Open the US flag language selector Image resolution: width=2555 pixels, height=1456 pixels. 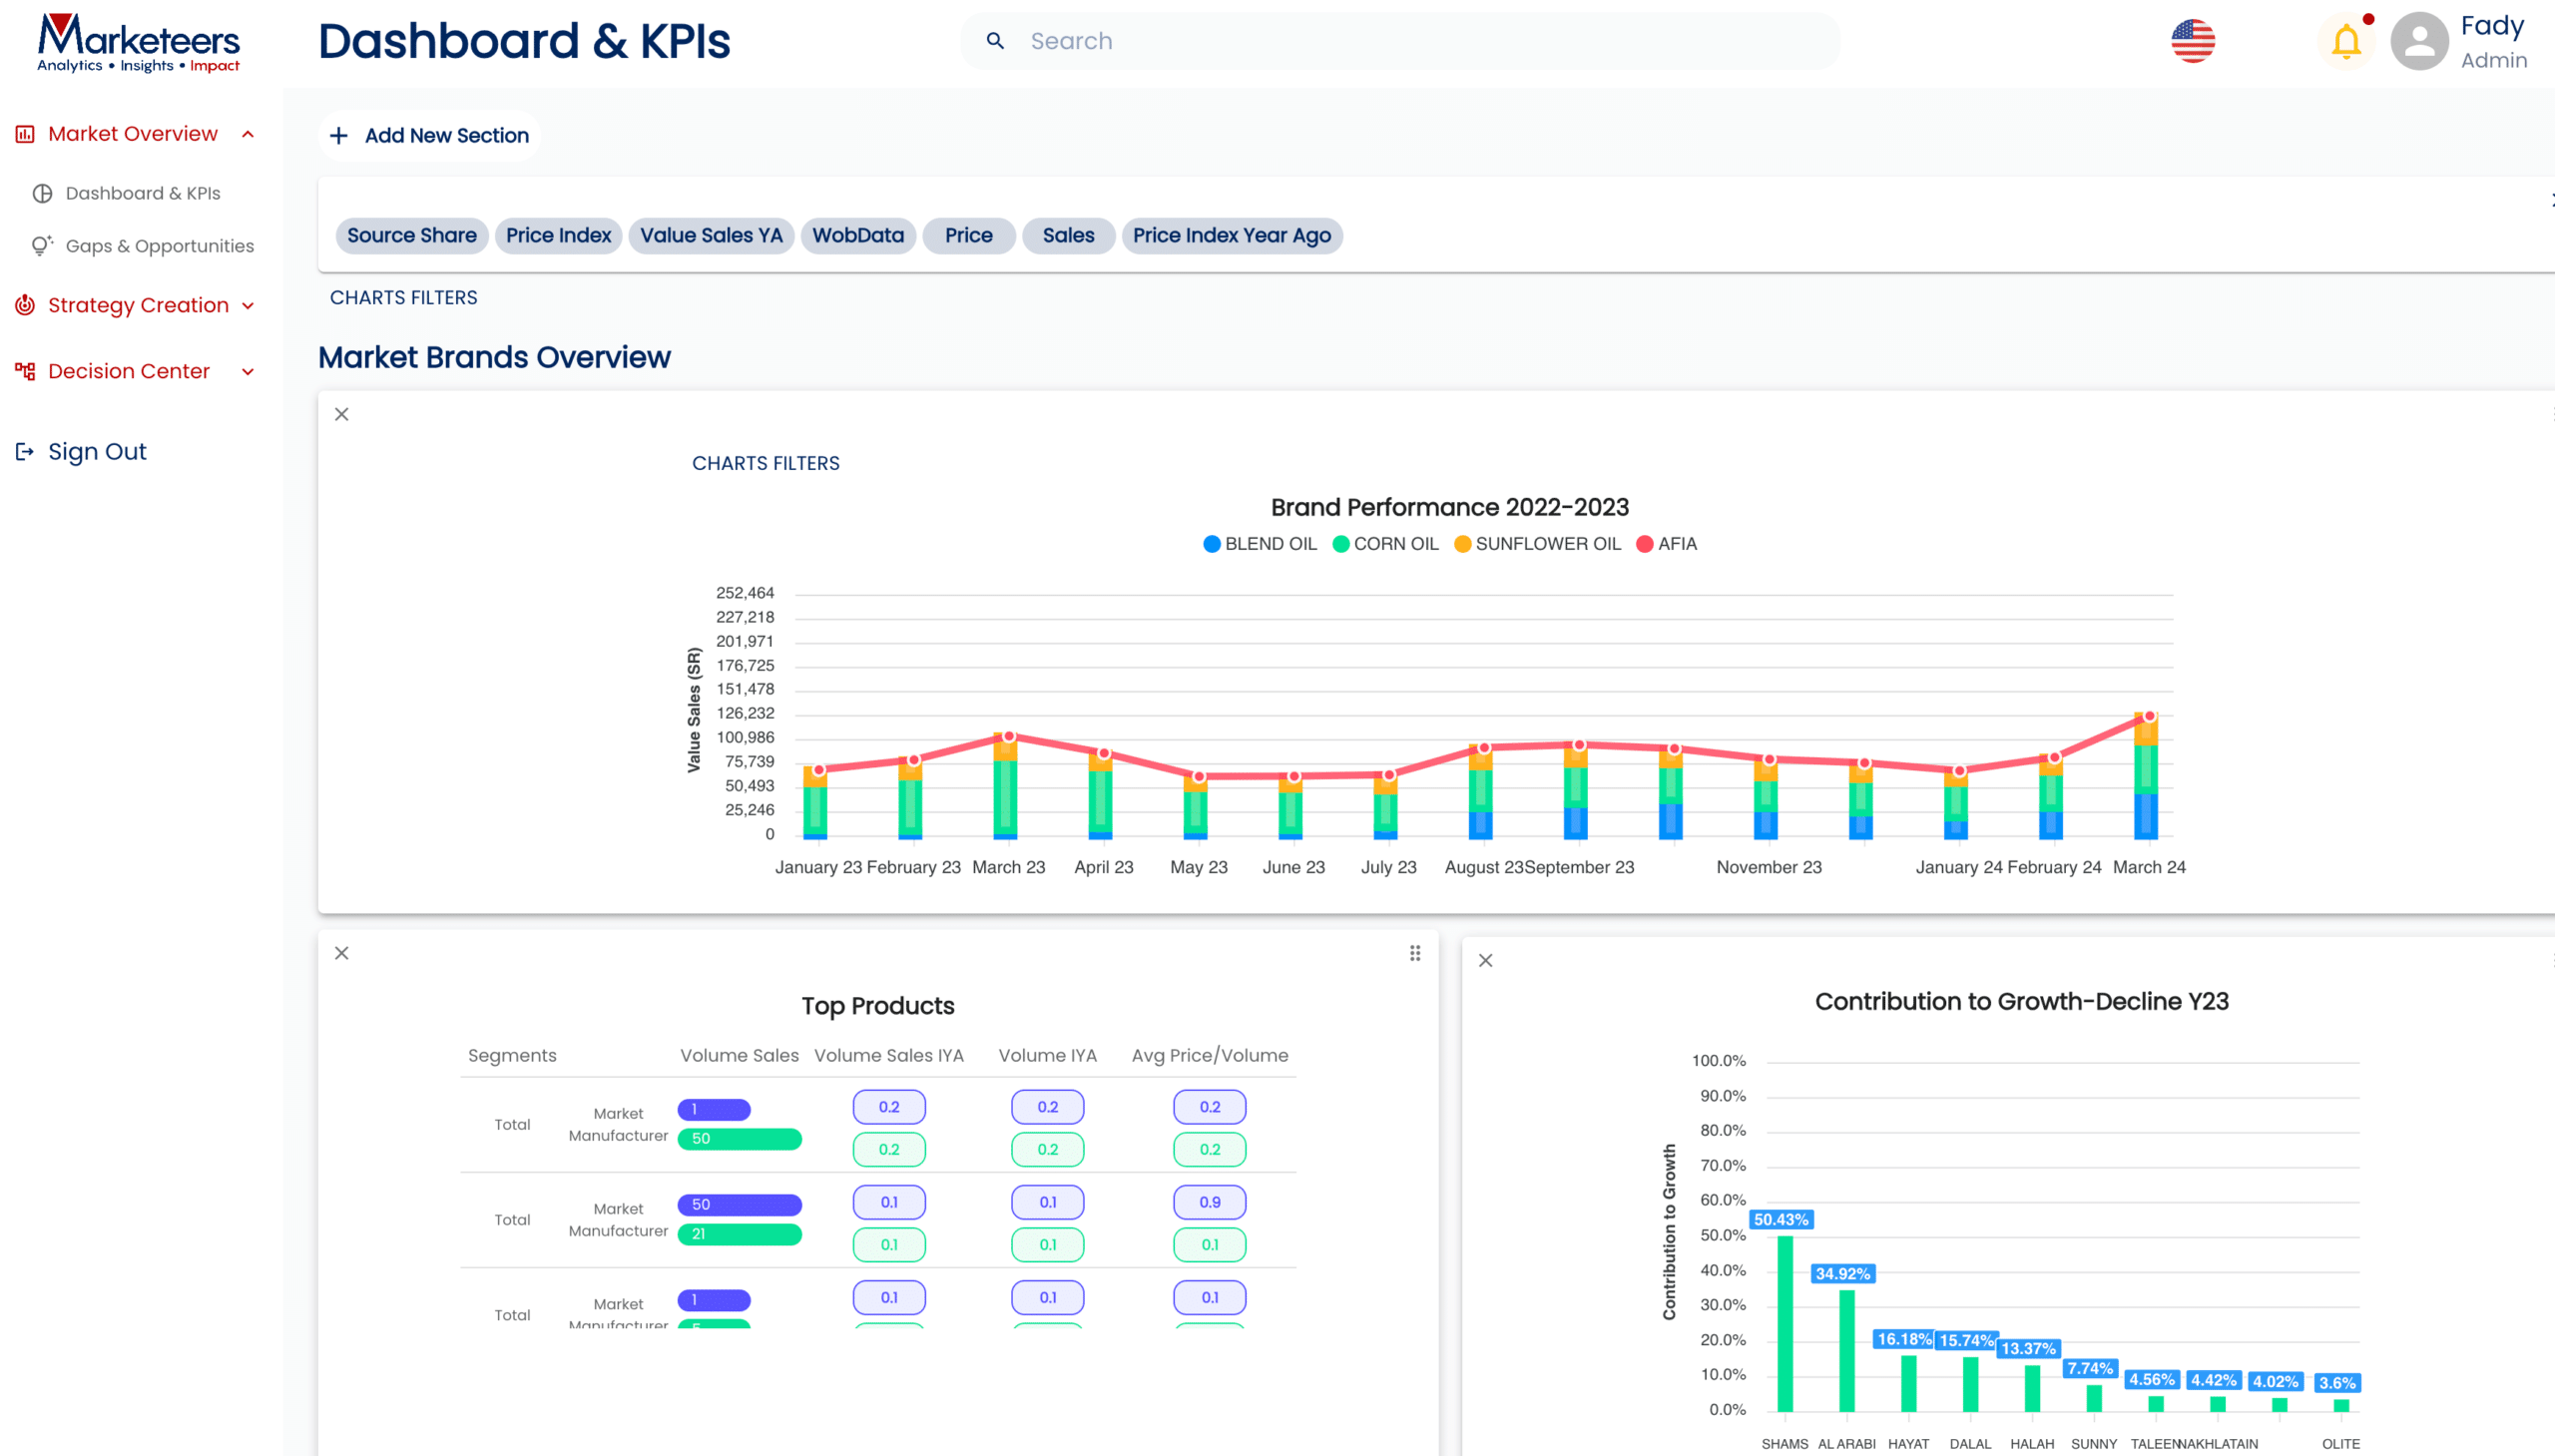(x=2192, y=42)
